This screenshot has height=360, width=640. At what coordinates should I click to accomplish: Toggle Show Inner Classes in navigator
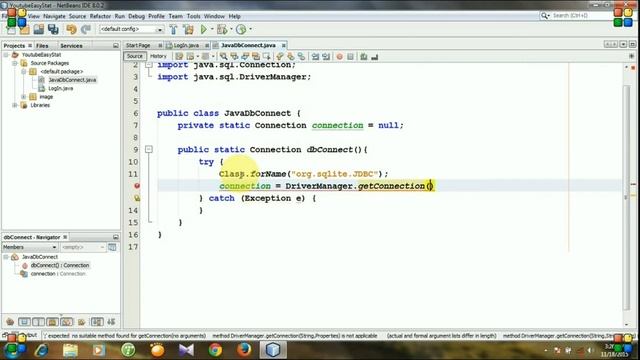click(x=67, y=322)
